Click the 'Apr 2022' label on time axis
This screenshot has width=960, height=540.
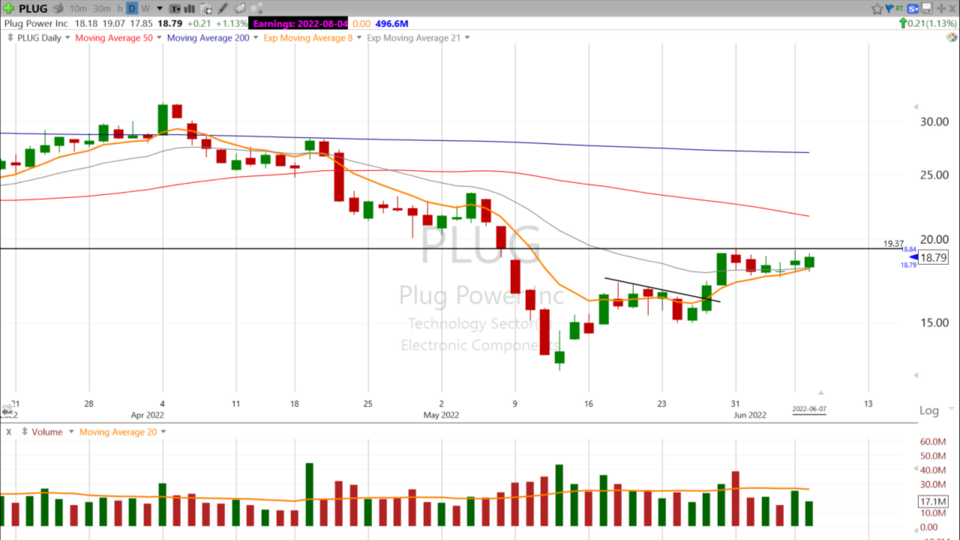[148, 414]
